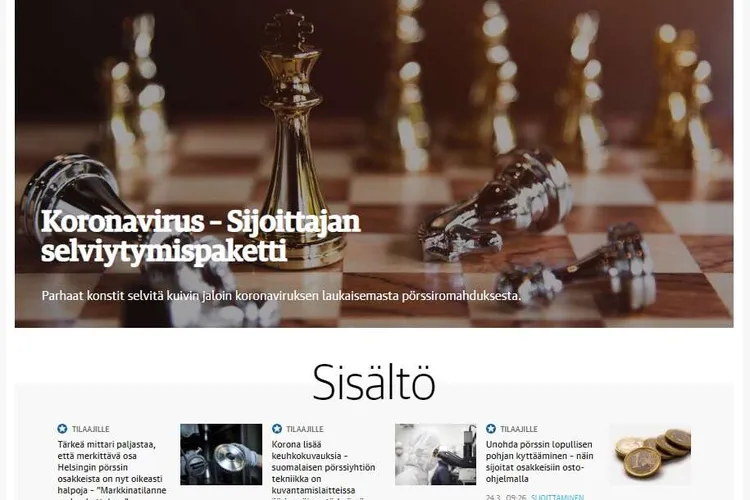The width and height of the screenshot is (750, 500).
Task: Open the lab microscope thumbnail image
Action: point(435,454)
